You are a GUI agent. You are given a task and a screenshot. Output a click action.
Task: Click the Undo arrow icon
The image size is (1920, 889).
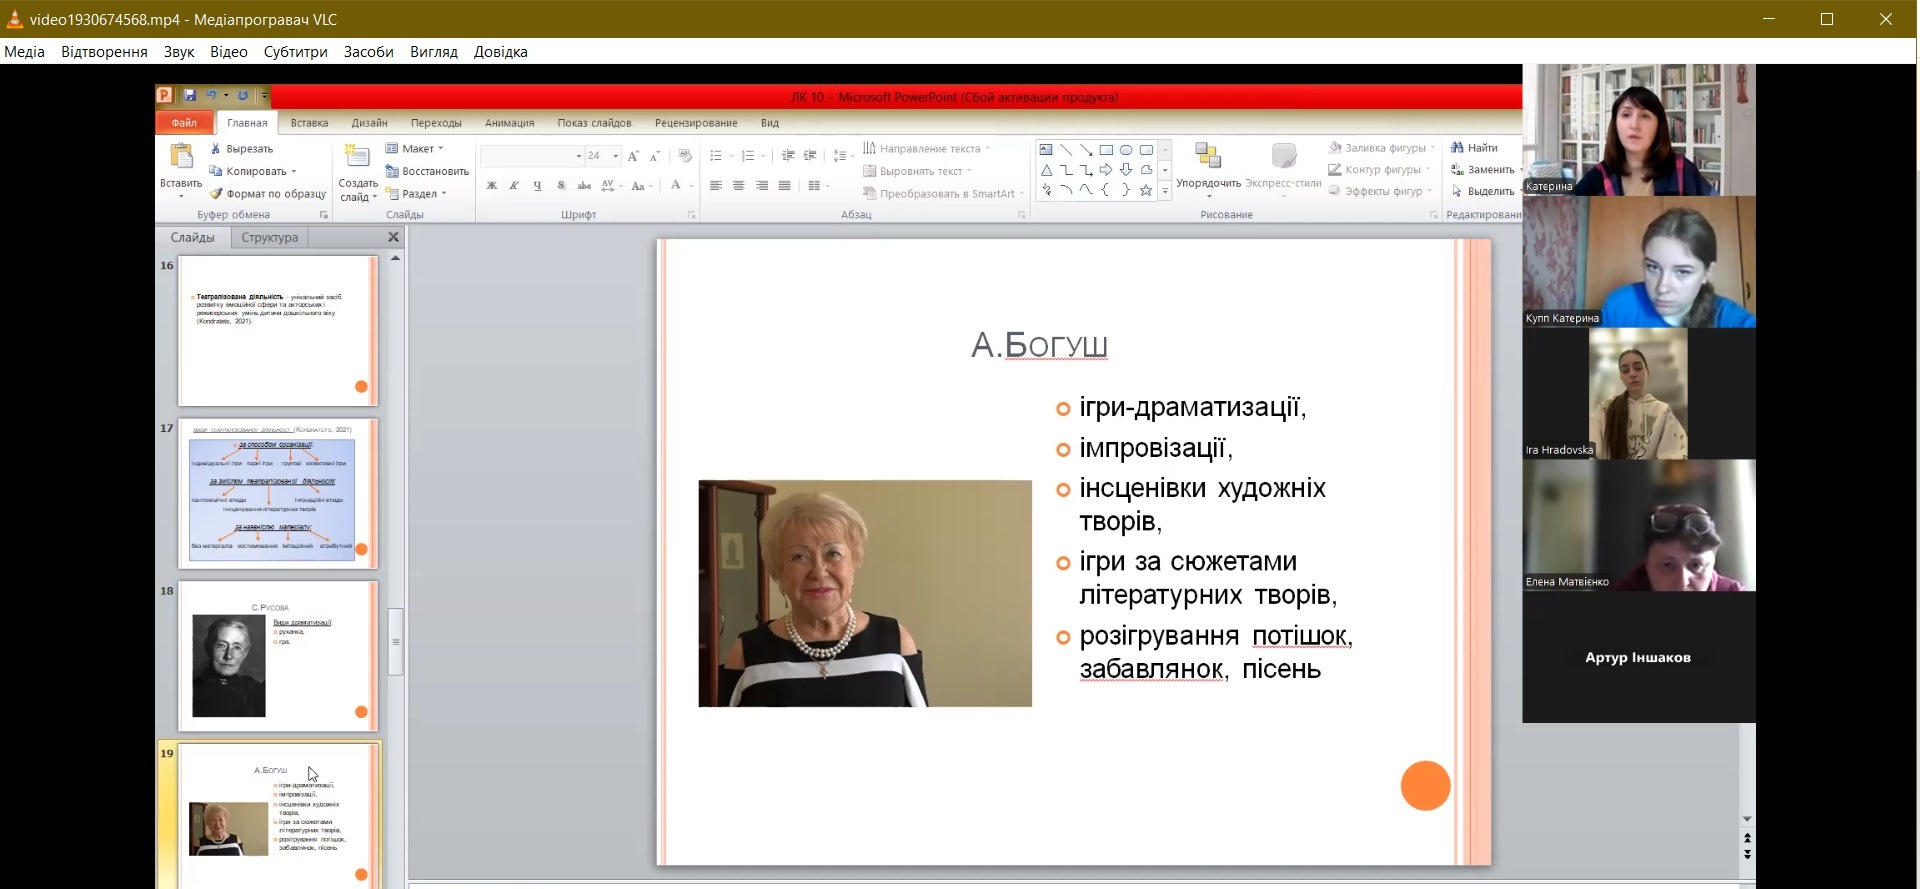[211, 96]
